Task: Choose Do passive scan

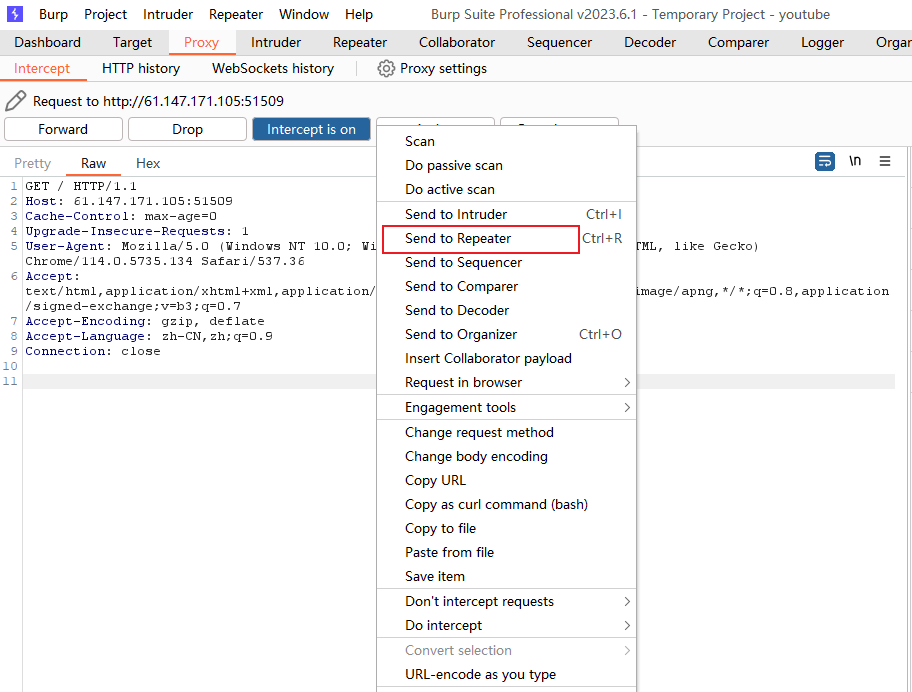Action: pos(506,166)
